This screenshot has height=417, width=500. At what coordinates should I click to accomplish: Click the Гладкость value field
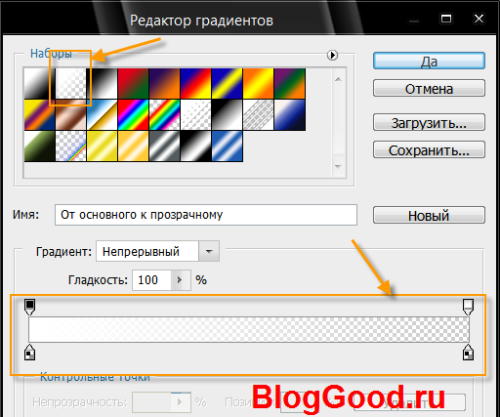click(x=152, y=280)
